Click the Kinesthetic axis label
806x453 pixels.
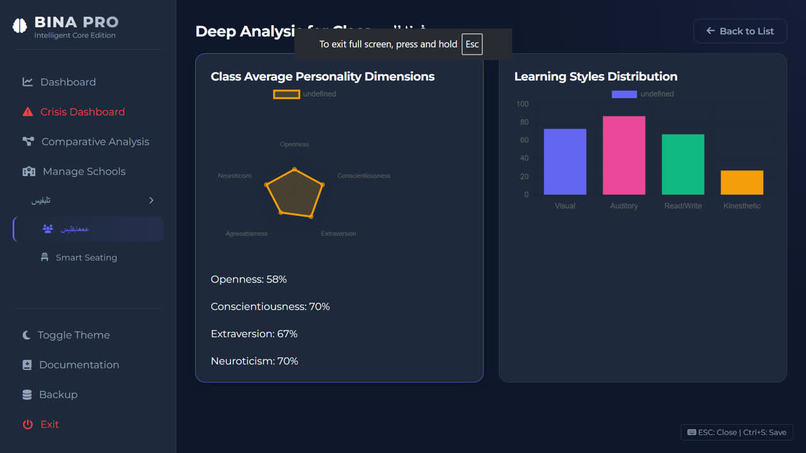742,206
